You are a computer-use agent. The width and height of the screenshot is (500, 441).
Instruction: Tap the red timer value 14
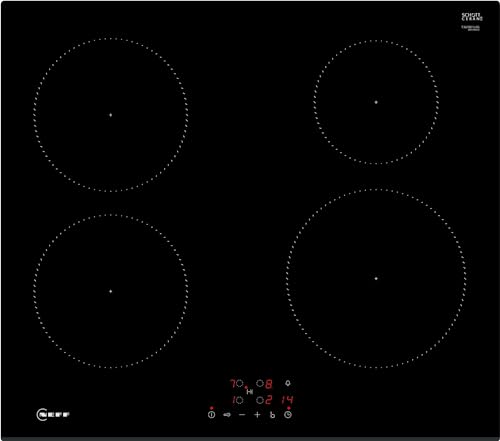(287, 400)
